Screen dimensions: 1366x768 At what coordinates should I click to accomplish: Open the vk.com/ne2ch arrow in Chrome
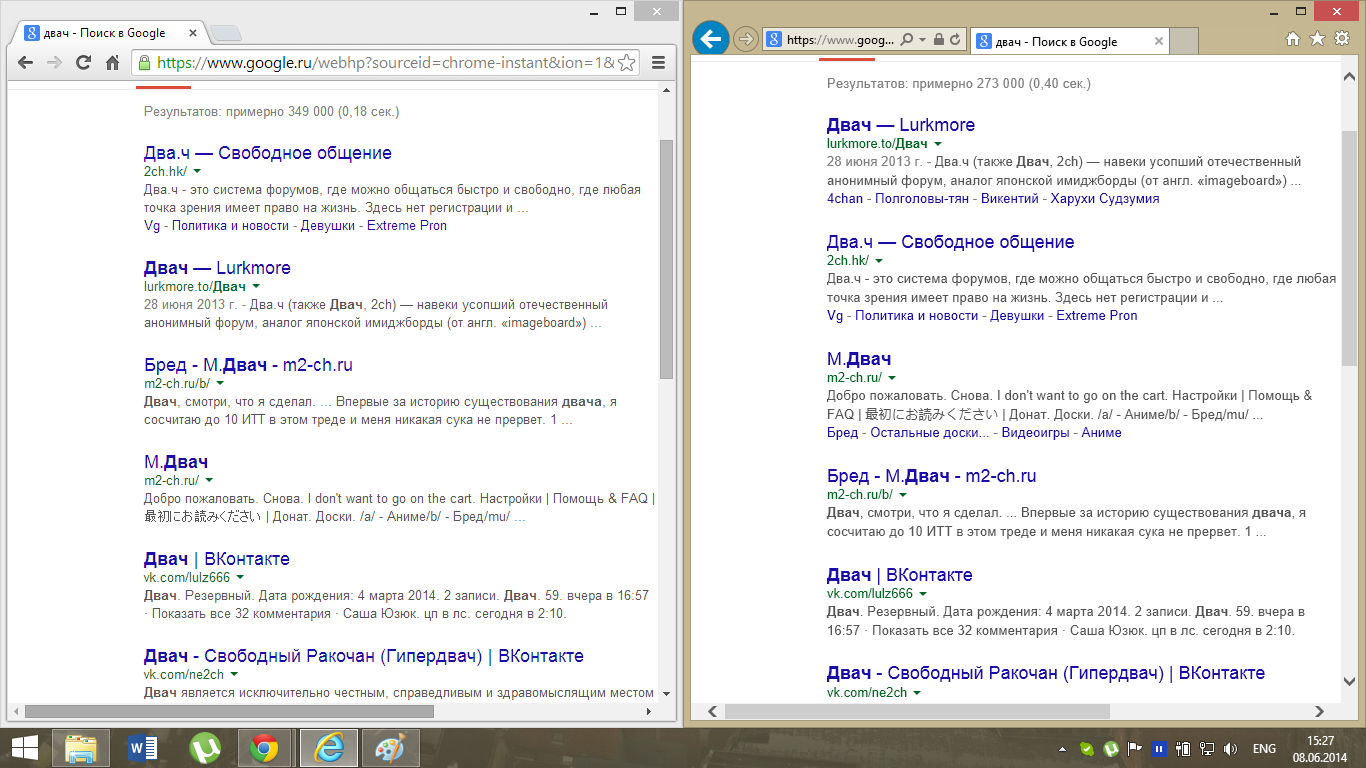pyautogui.click(x=234, y=675)
